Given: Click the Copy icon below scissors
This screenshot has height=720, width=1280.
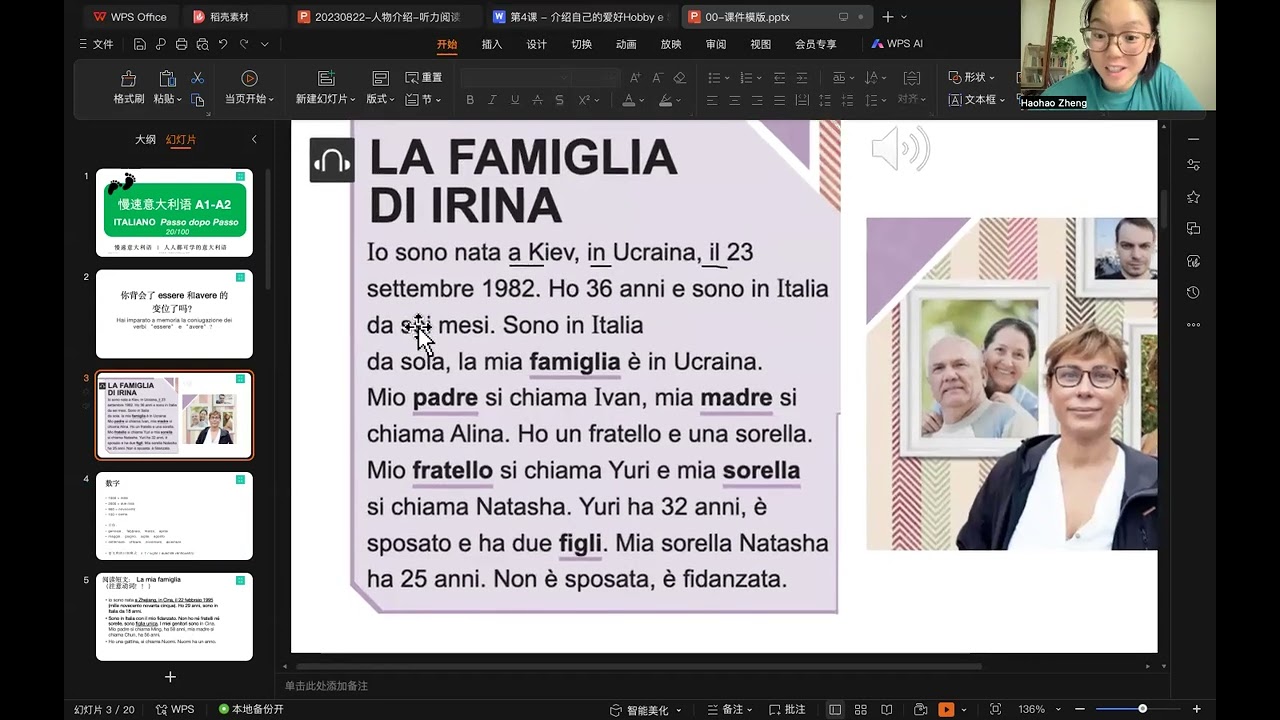Looking at the screenshot, I should [x=198, y=100].
